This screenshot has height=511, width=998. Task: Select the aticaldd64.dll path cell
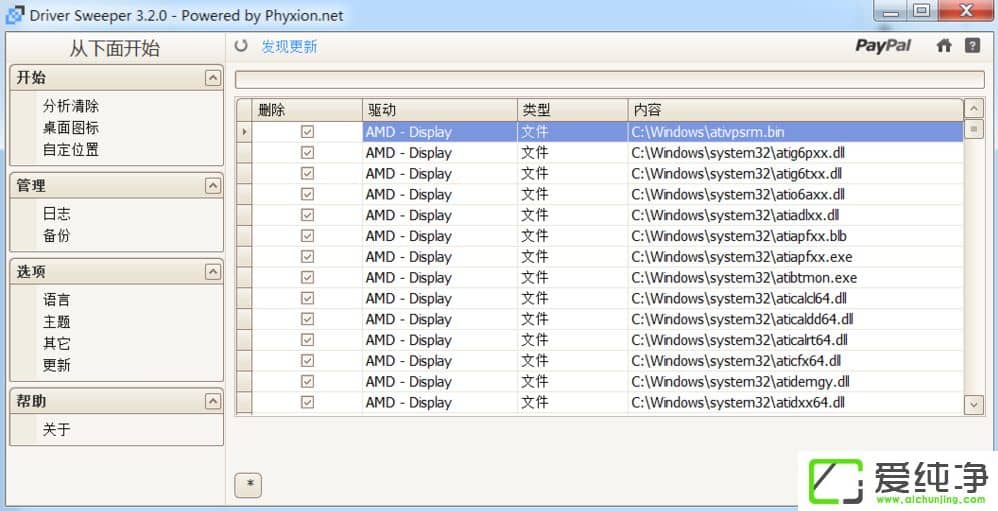click(796, 319)
